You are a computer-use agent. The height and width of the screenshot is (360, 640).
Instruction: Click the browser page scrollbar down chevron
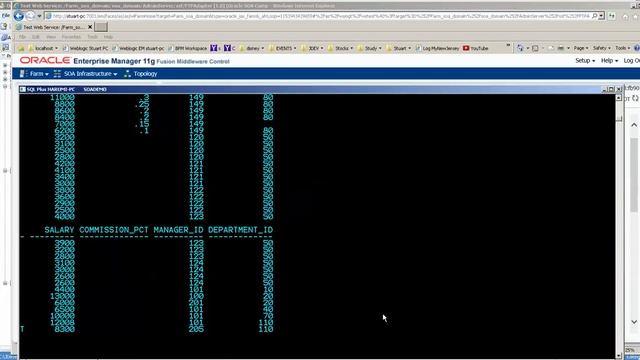634,322
